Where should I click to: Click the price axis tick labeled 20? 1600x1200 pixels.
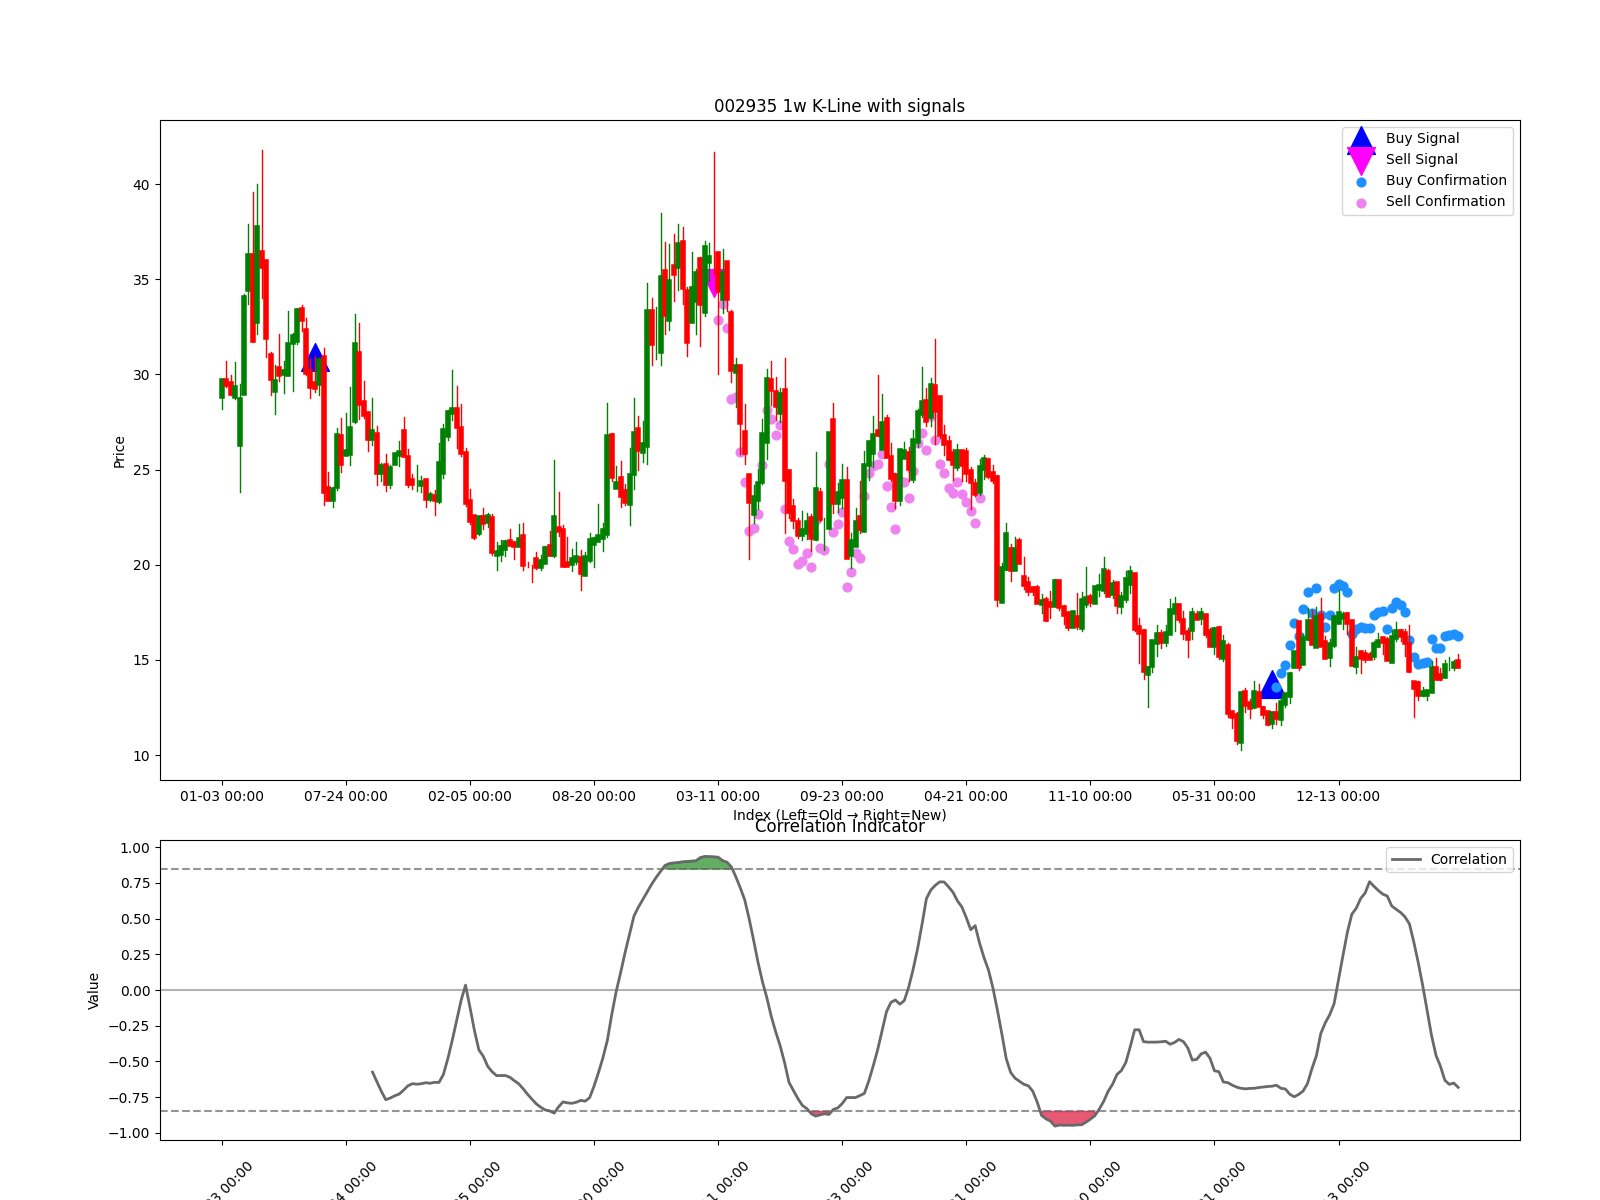coord(141,565)
